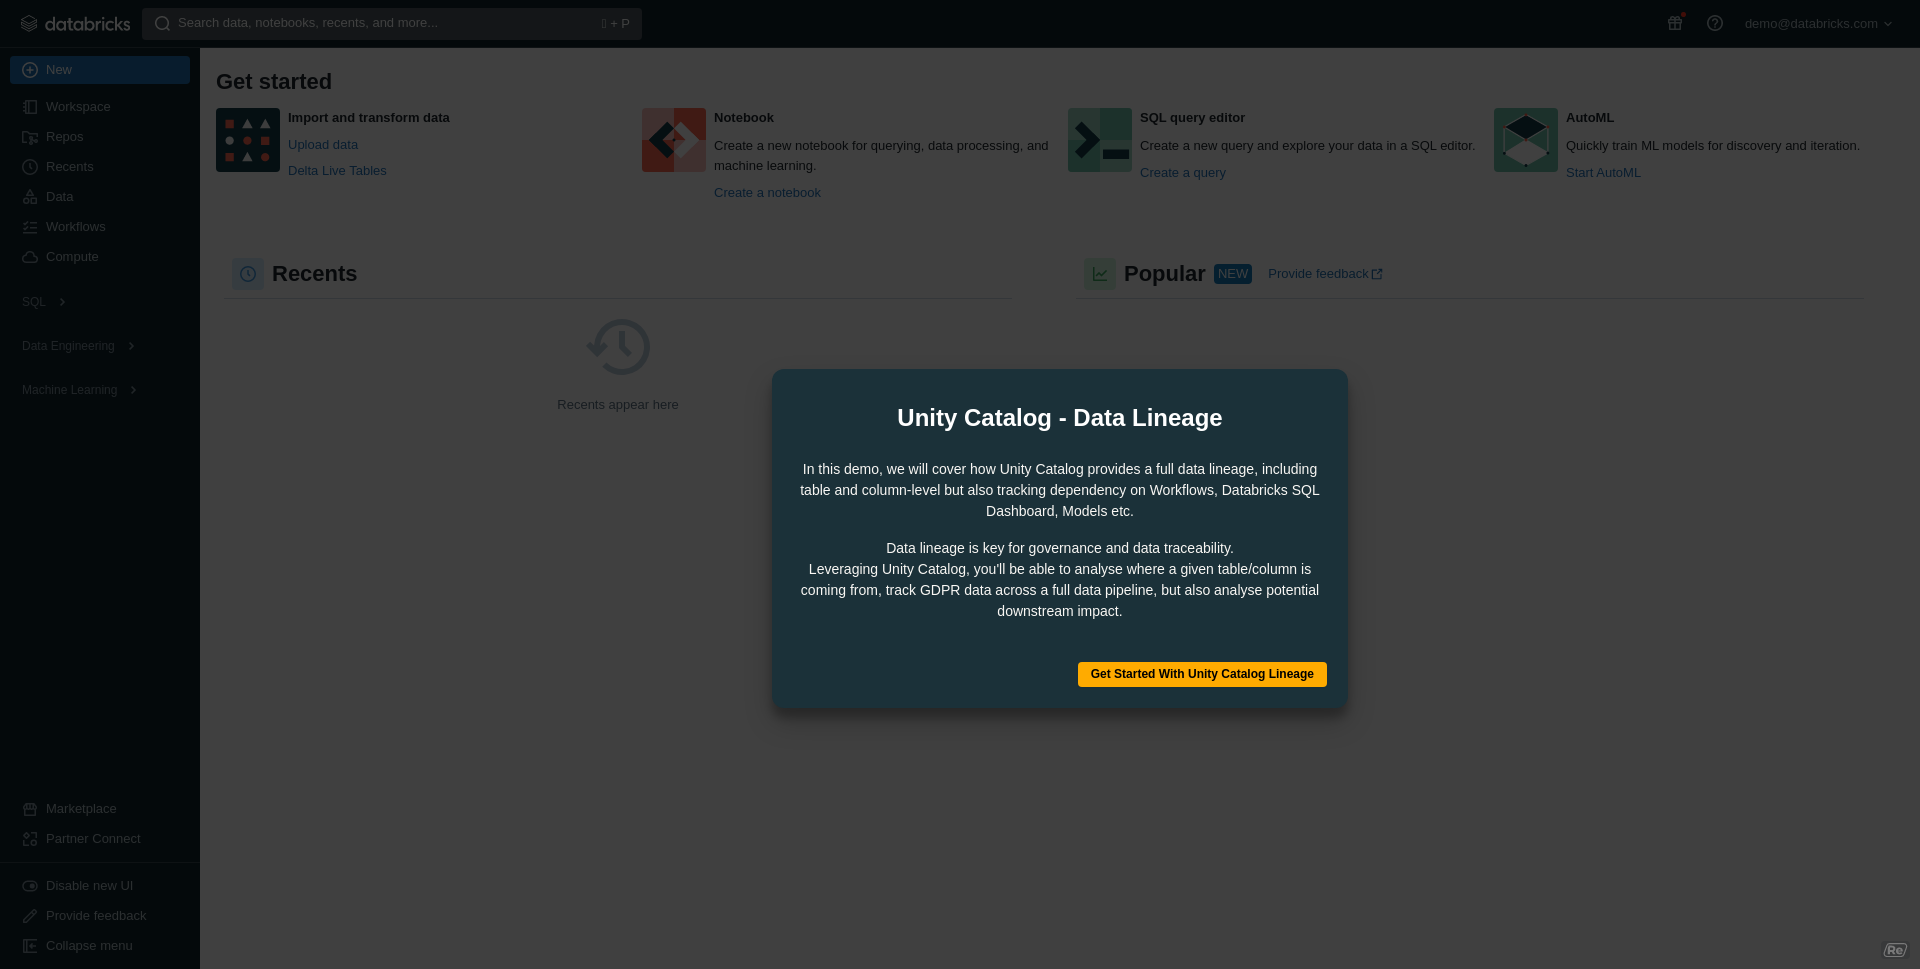Click the gift box icon in header
The width and height of the screenshot is (1920, 969).
click(x=1675, y=23)
